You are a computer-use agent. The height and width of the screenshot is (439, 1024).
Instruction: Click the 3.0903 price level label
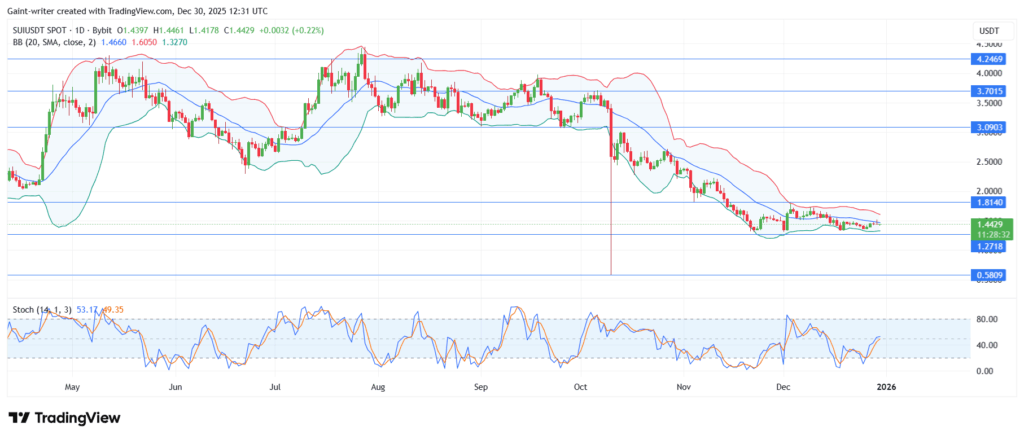[990, 127]
